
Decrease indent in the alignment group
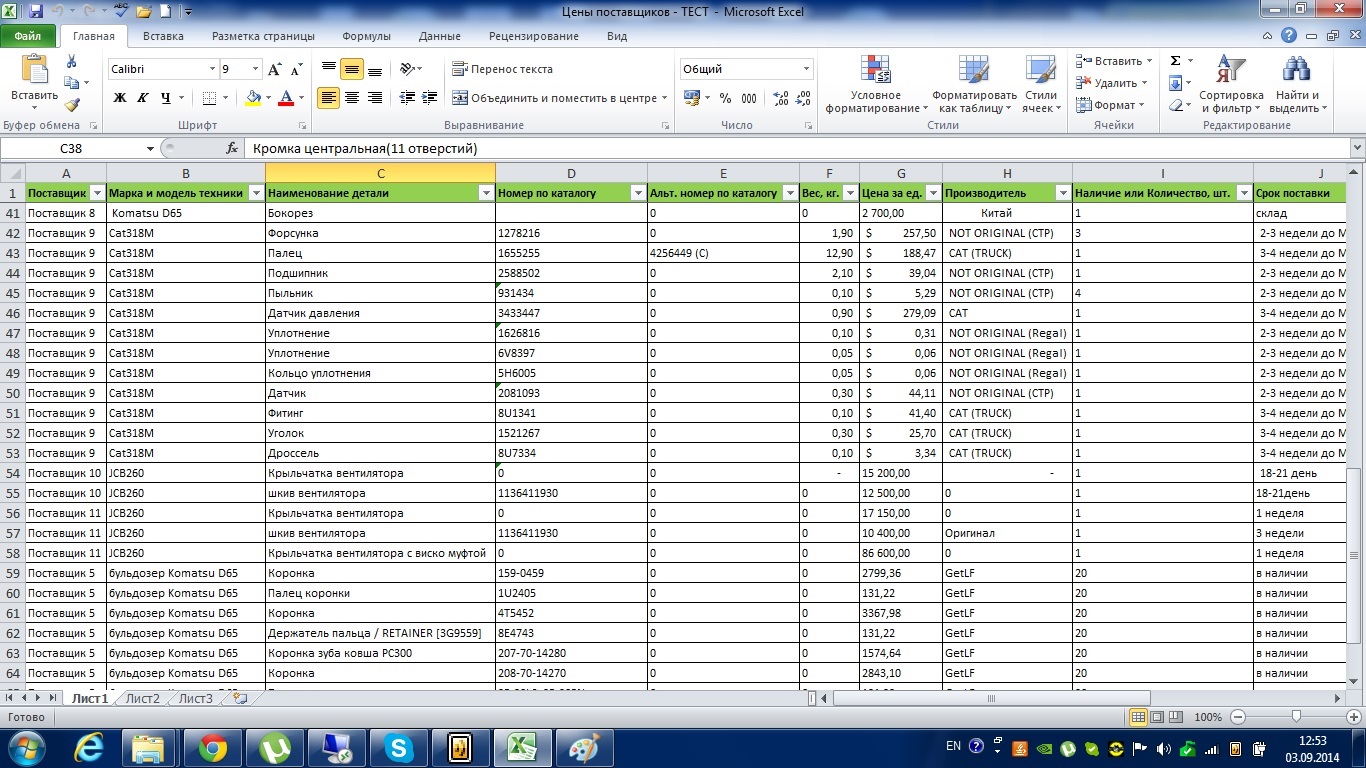(x=407, y=98)
